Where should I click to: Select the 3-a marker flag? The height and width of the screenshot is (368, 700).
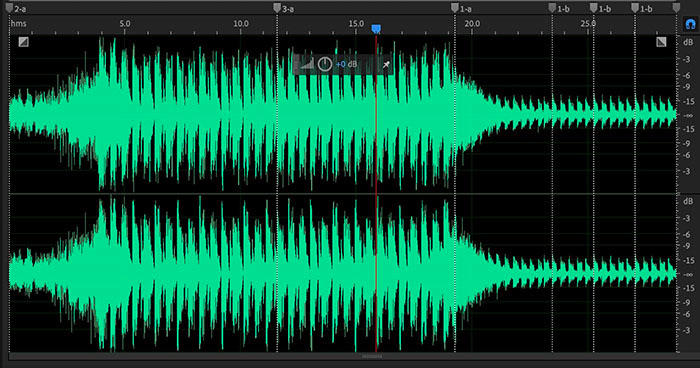(x=277, y=8)
